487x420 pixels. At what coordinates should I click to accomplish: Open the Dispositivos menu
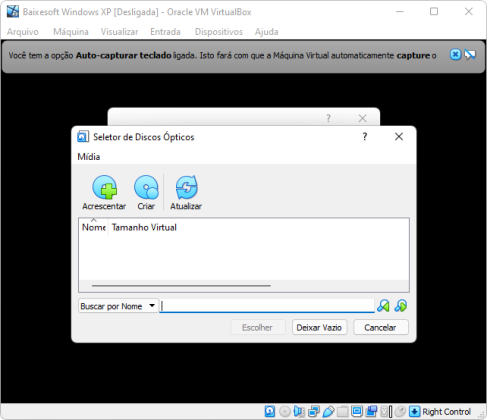tap(219, 32)
